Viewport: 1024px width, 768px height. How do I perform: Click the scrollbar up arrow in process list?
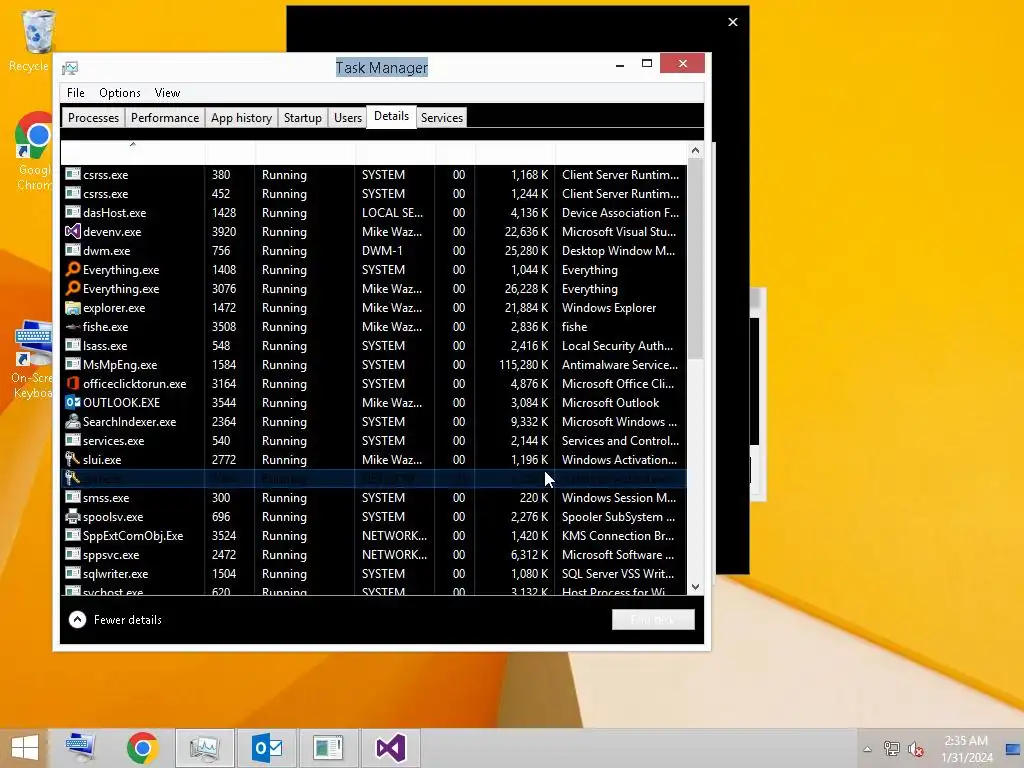[x=695, y=150]
